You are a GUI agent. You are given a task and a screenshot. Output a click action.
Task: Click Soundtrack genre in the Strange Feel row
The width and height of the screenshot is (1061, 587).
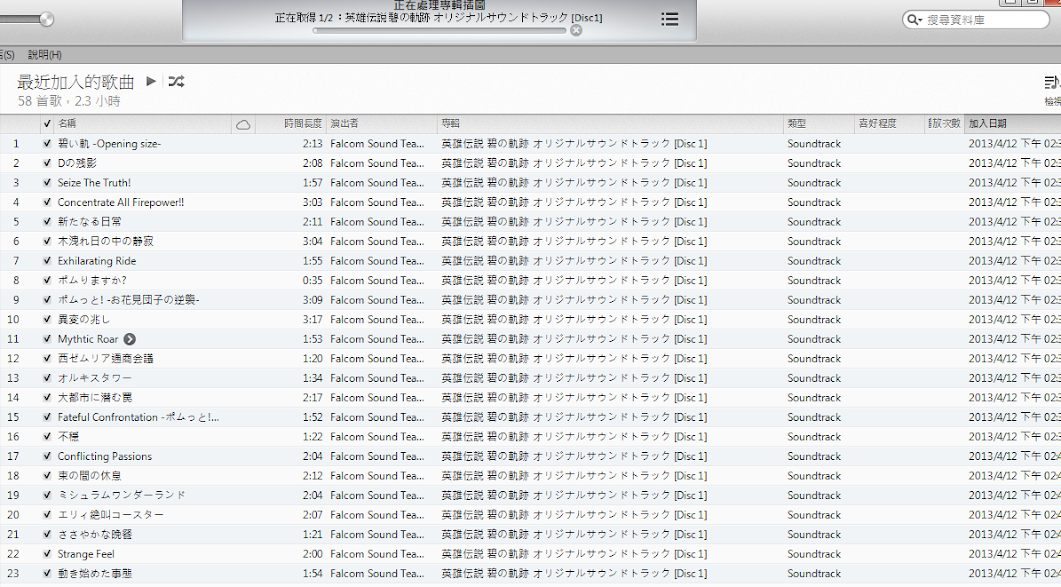coord(814,554)
